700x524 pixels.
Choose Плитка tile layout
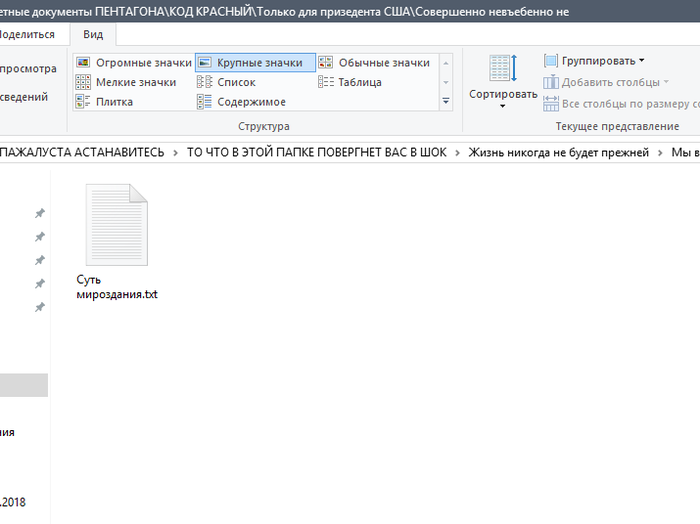[104, 102]
